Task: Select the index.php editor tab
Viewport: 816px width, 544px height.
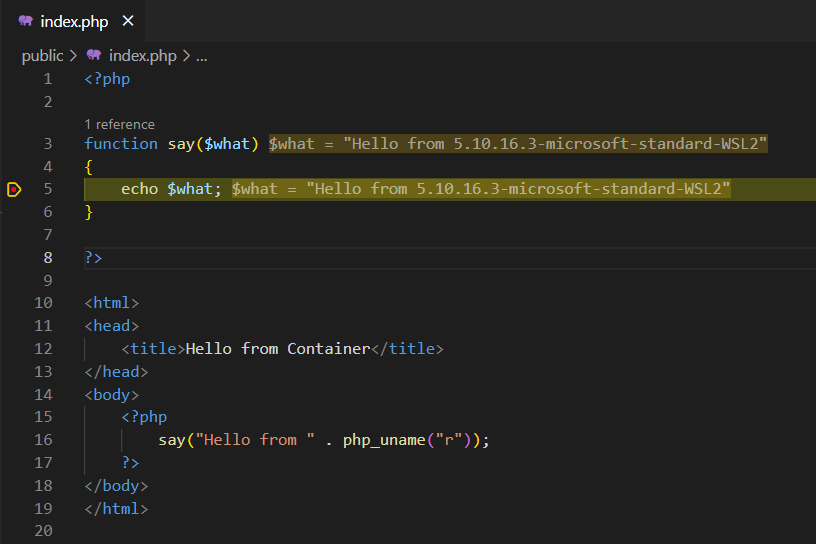Action: [x=73, y=21]
